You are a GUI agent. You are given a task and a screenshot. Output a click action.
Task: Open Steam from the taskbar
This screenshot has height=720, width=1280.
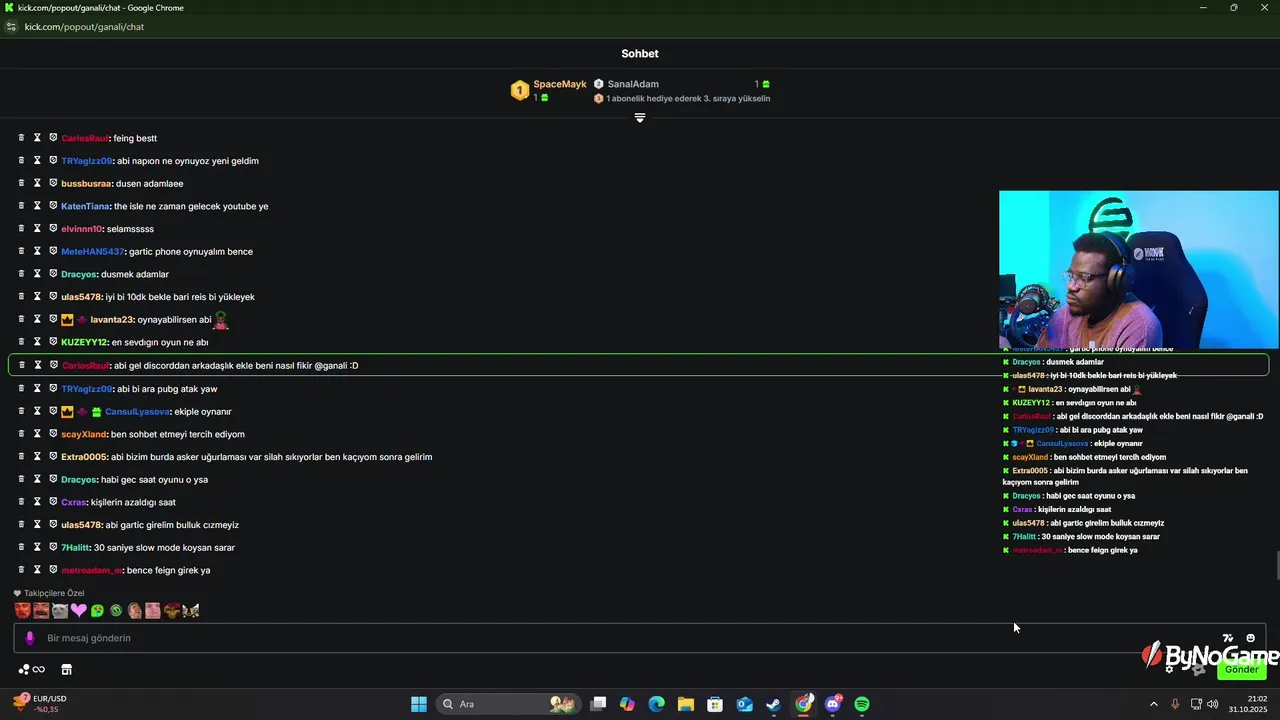774,704
